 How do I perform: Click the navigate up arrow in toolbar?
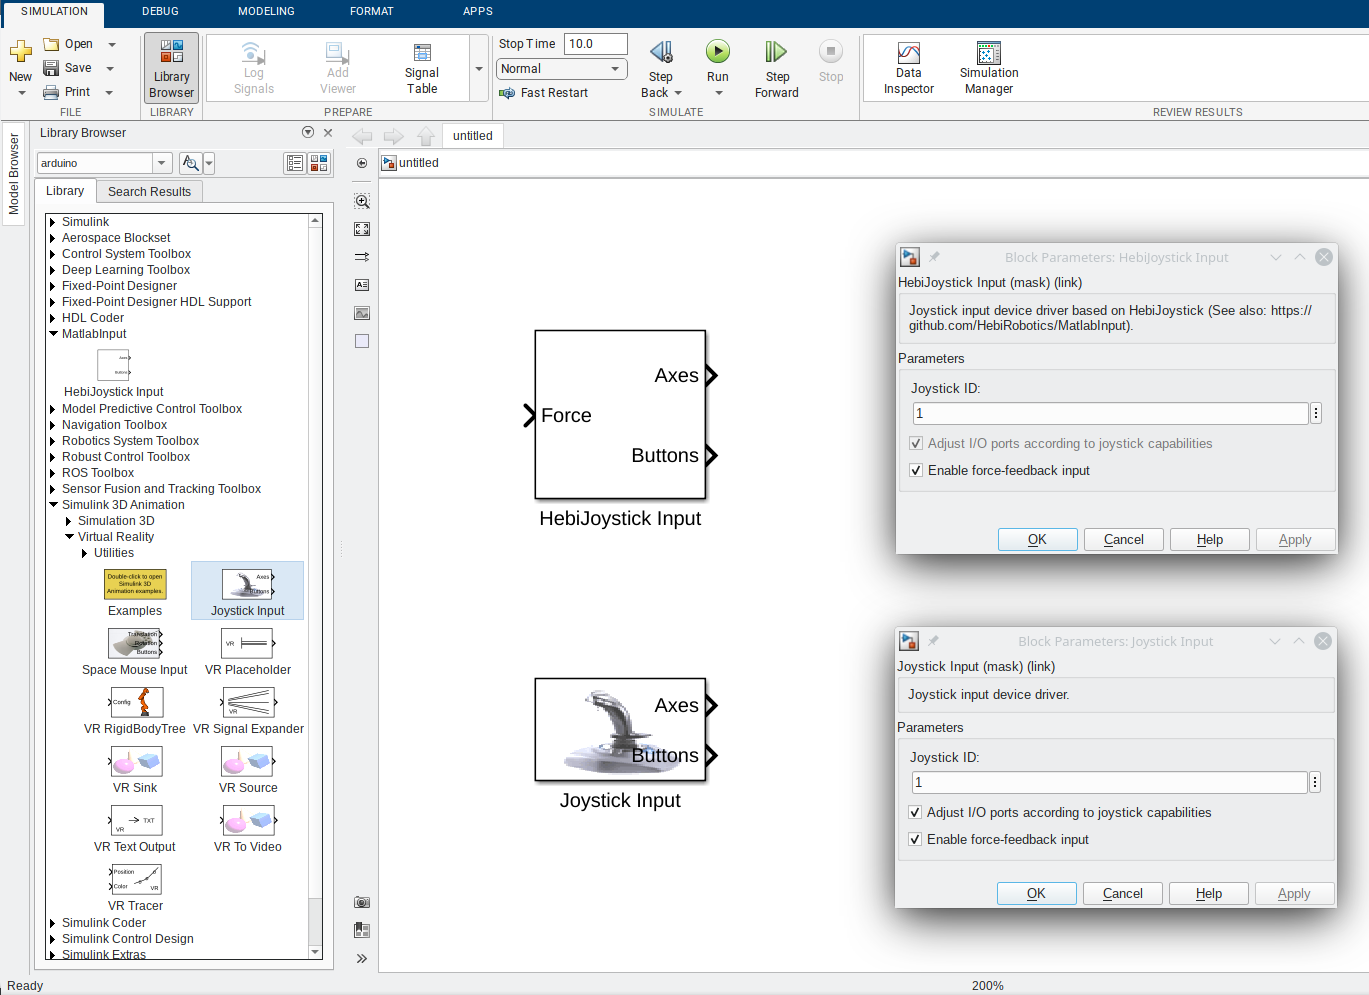point(426,136)
